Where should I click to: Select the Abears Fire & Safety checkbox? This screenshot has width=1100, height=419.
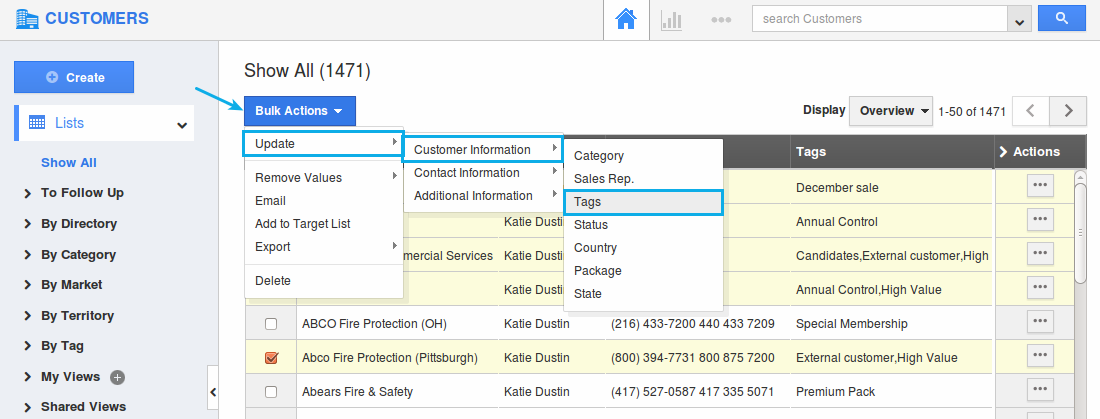(271, 392)
